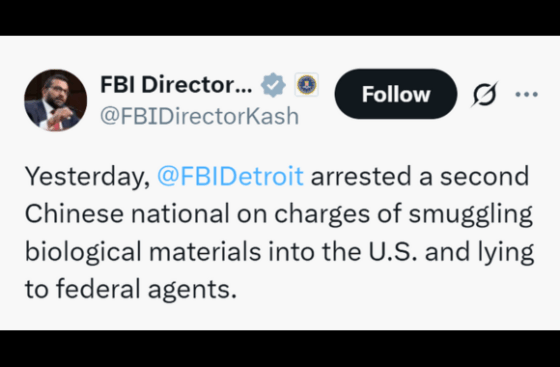Image resolution: width=560 pixels, height=367 pixels.
Task: Open the tweet by clicking its body text
Action: pyautogui.click(x=279, y=232)
